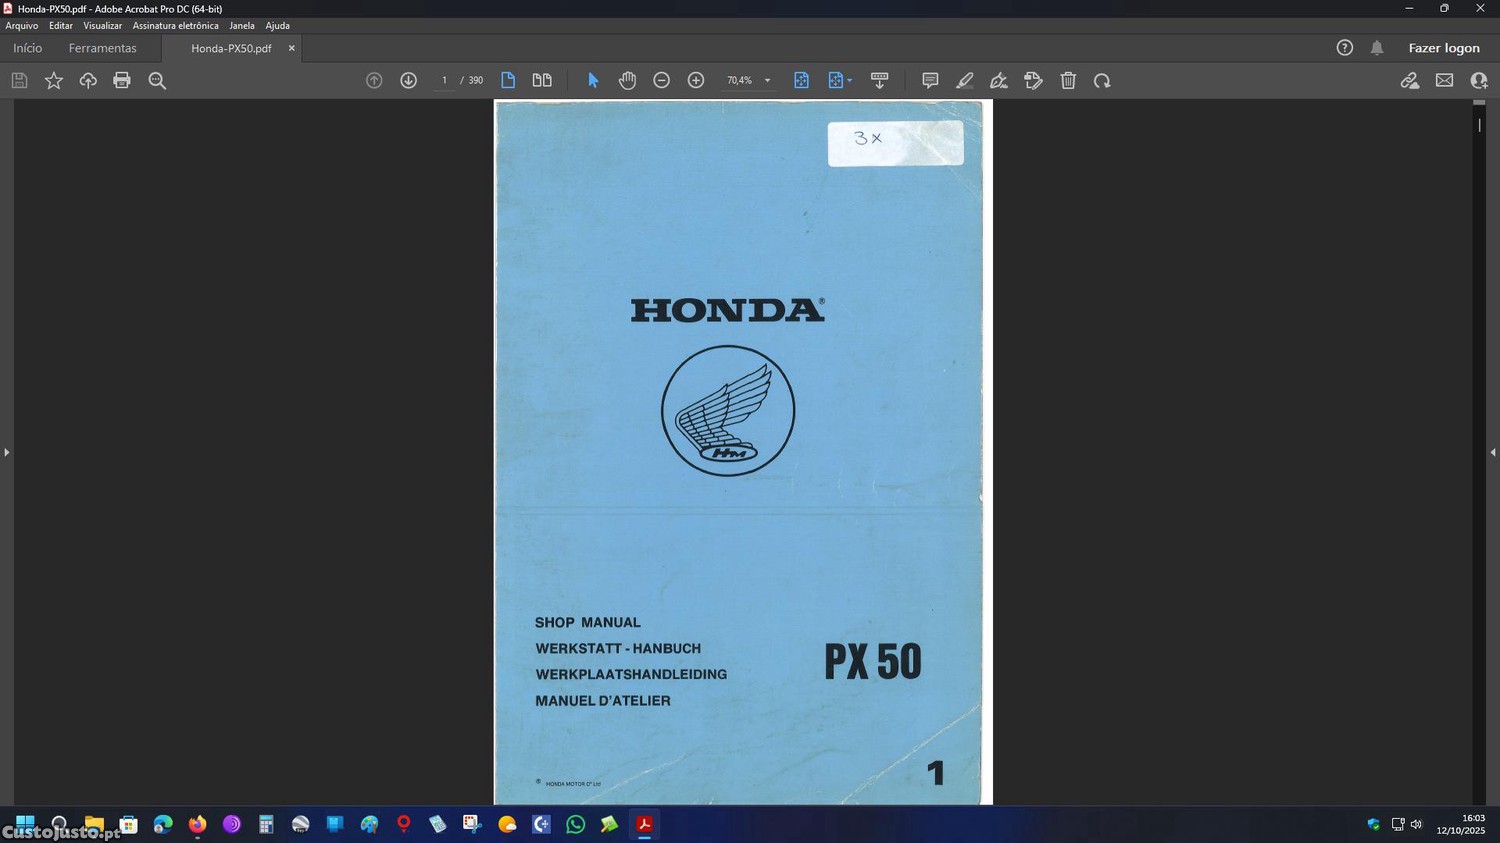The width and height of the screenshot is (1500, 843).
Task: Open the 70,4% zoom level dropdown
Action: coord(767,81)
